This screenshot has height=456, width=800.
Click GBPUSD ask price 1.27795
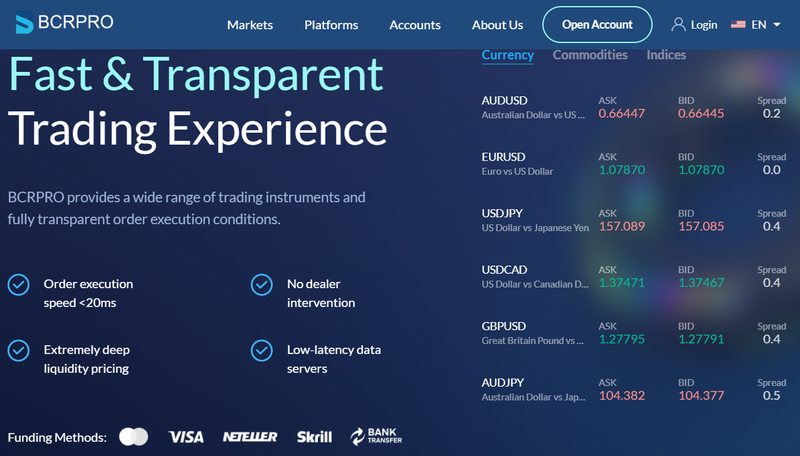coord(622,339)
